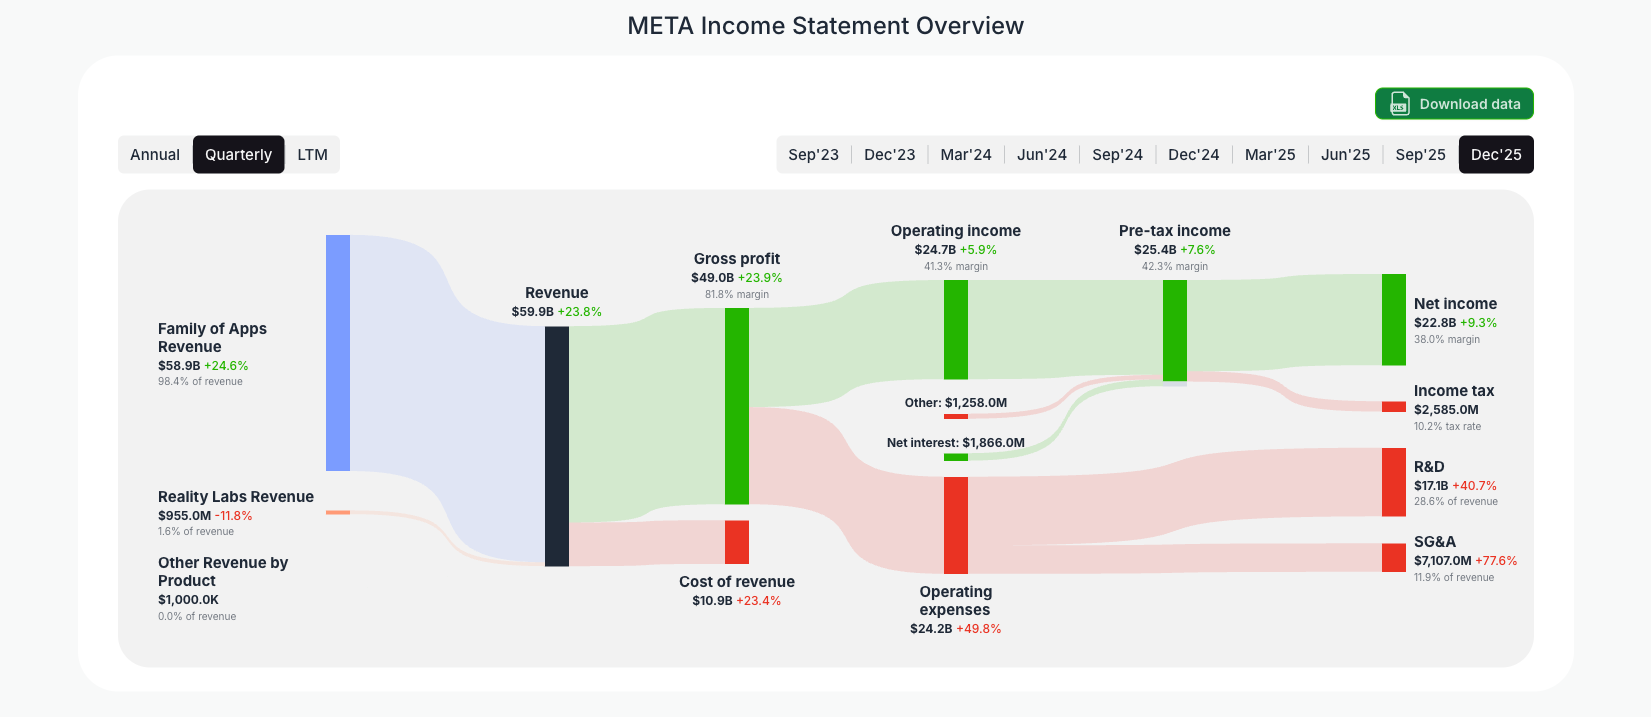Switch to the Jun'24 quarter
Image resolution: width=1651 pixels, height=717 pixels.
click(1042, 154)
